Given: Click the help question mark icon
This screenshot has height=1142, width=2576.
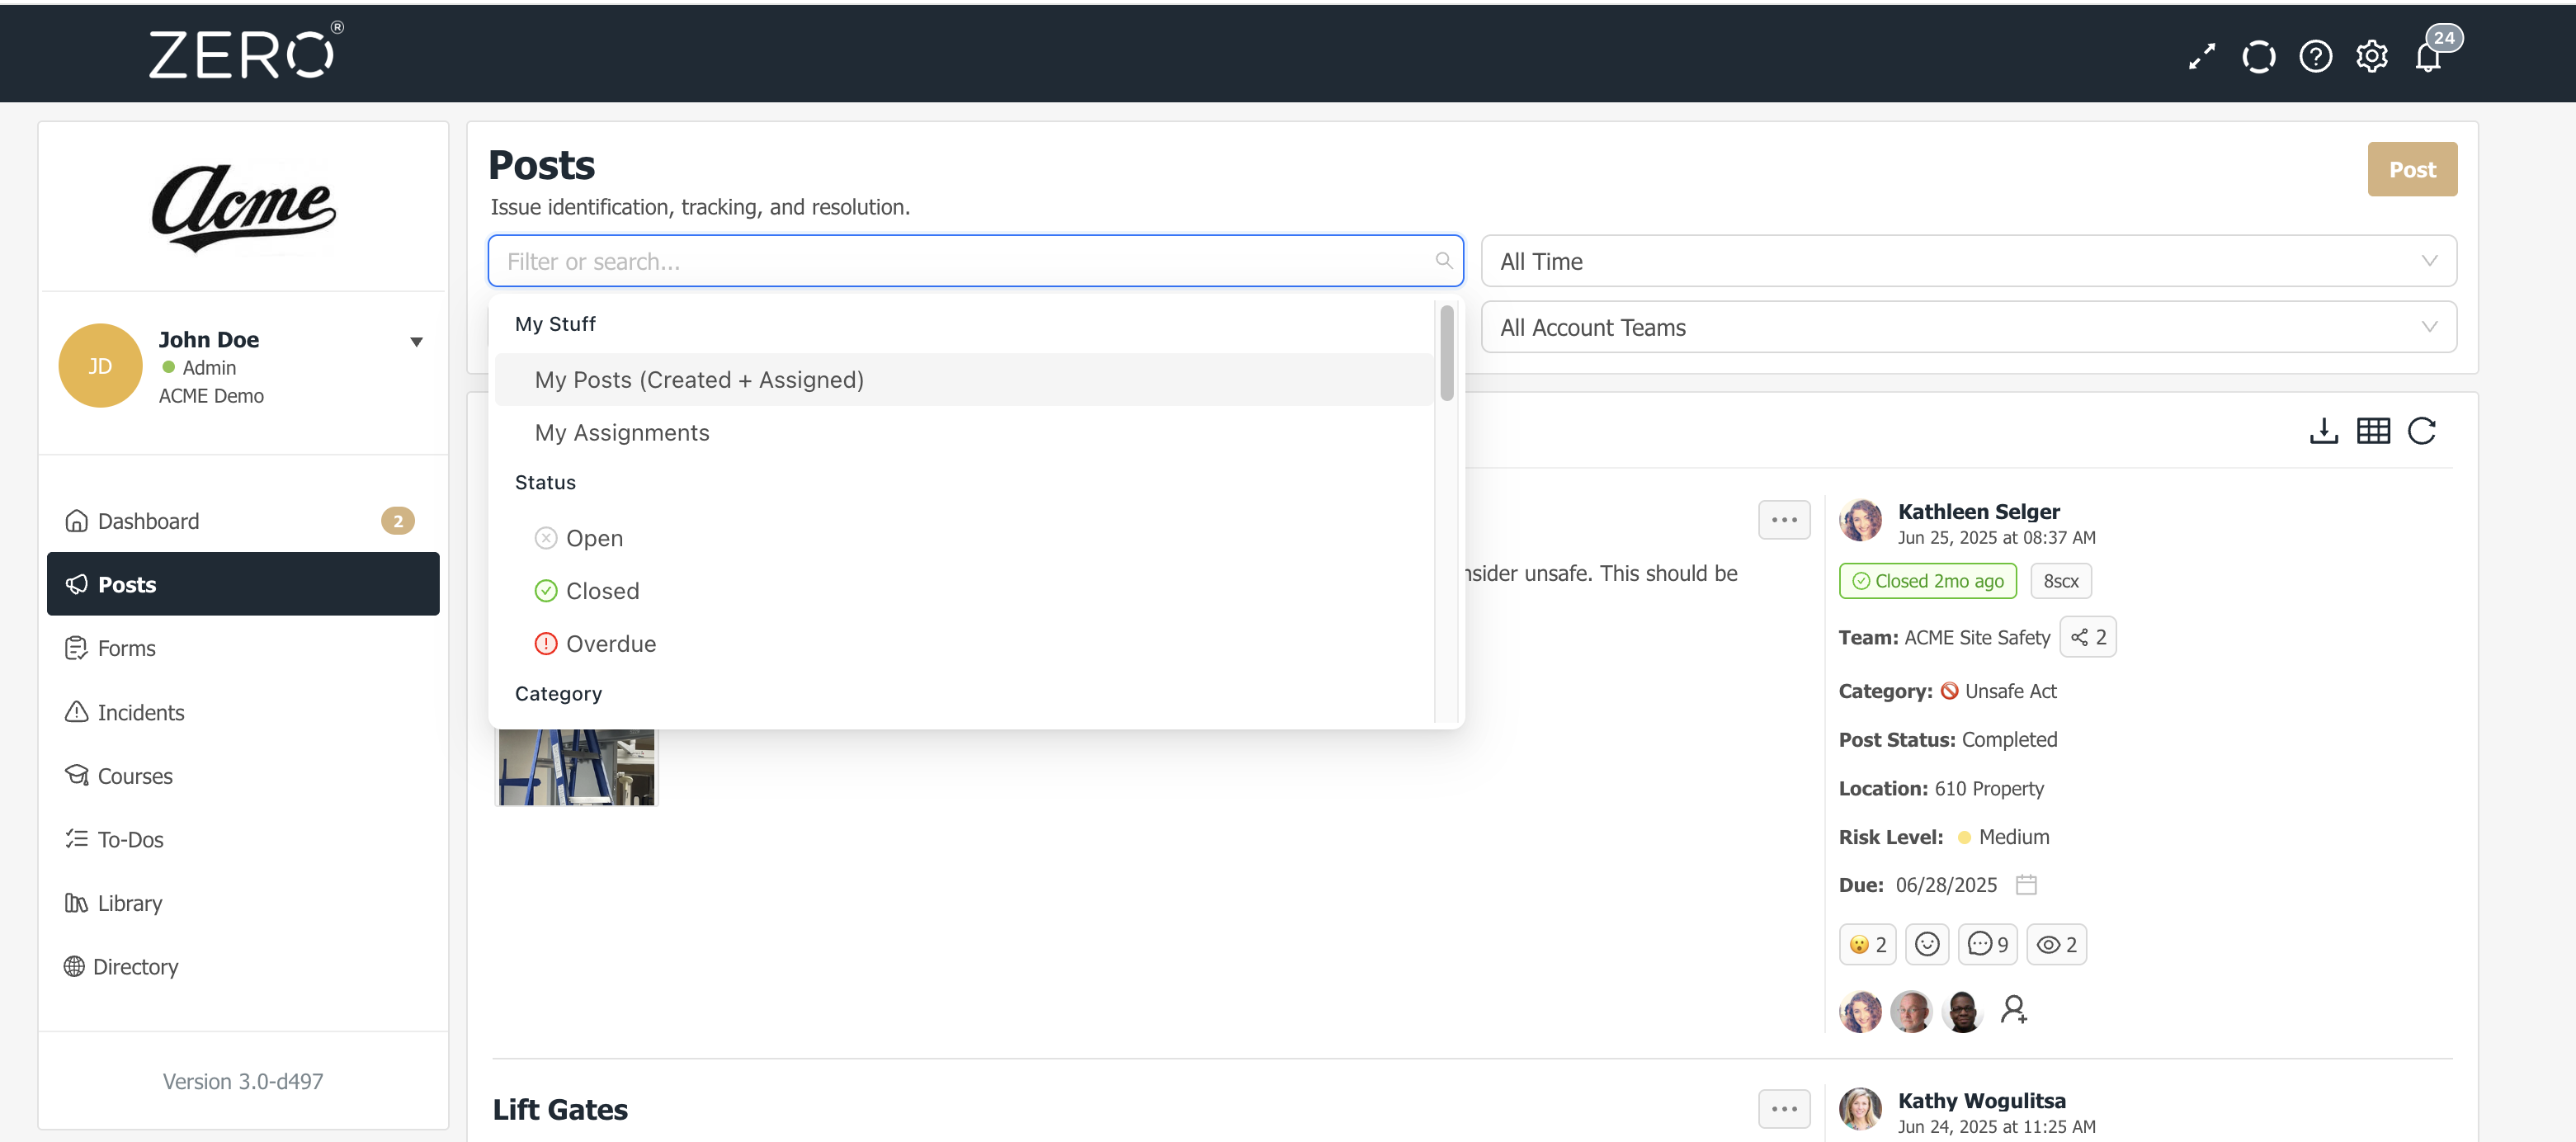Looking at the screenshot, I should click(x=2315, y=56).
